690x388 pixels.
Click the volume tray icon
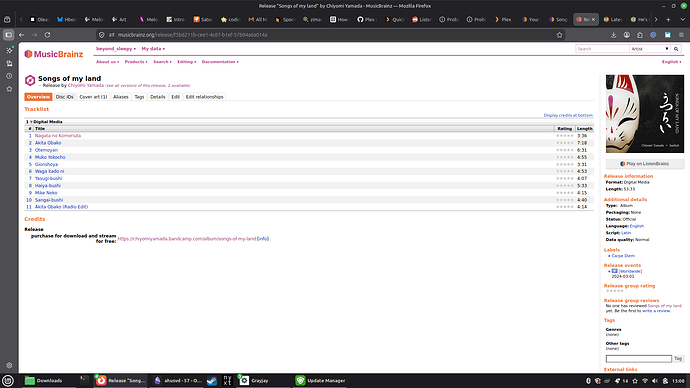tap(655, 381)
